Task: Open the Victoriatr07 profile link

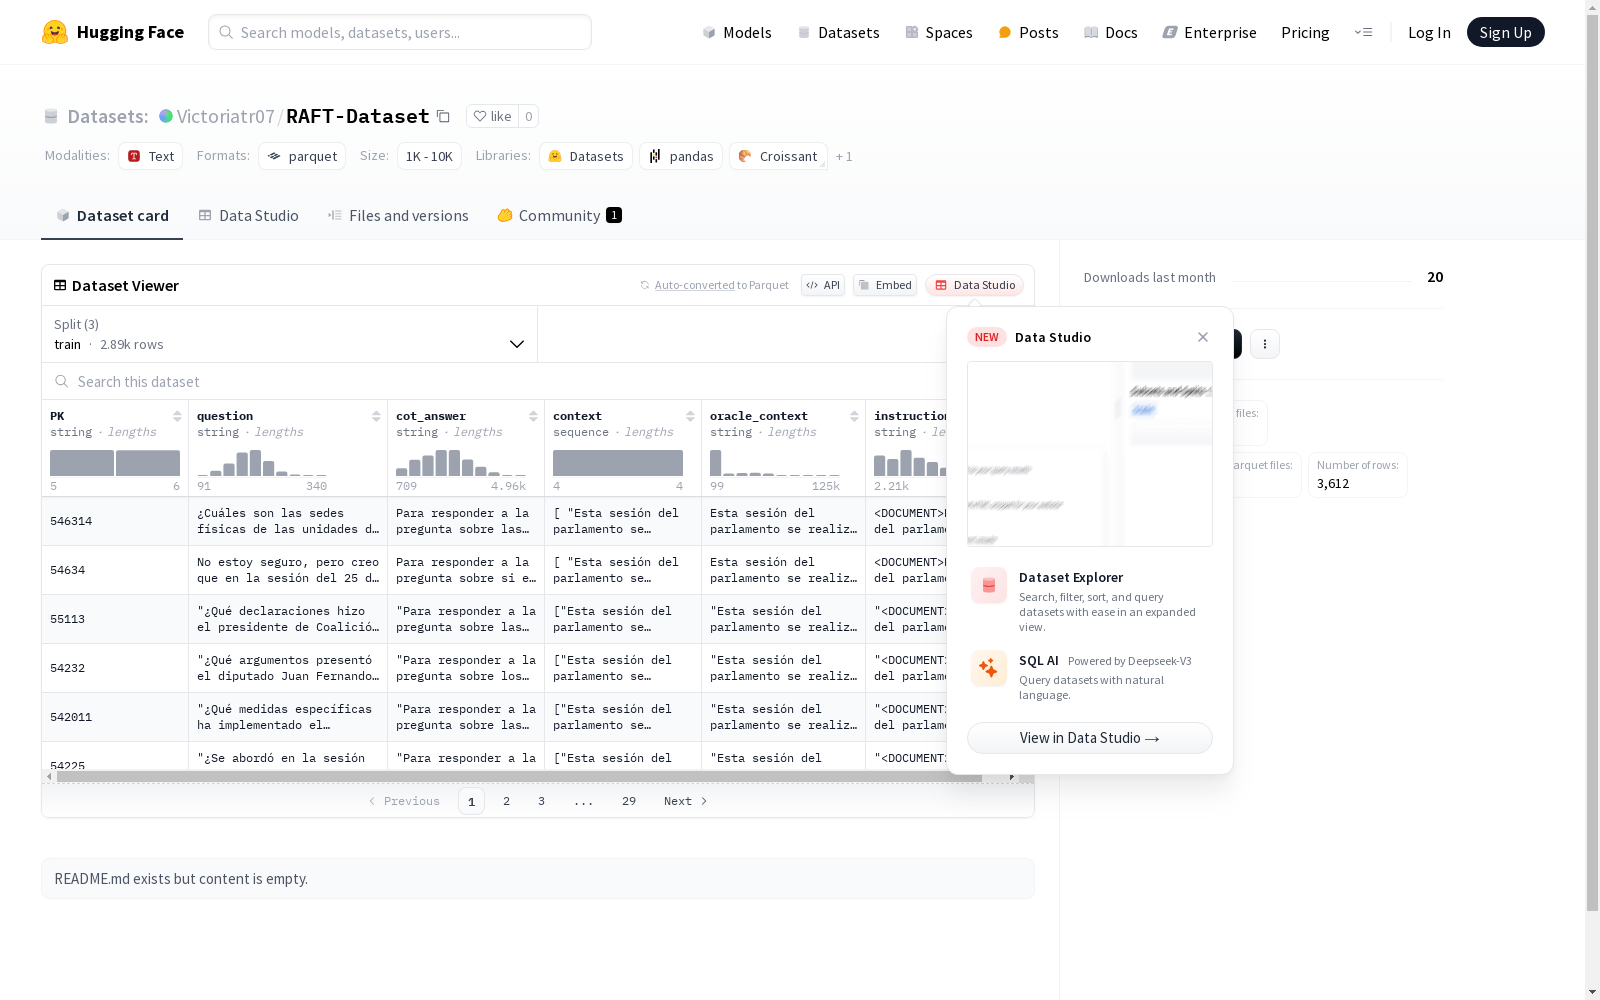Action: [225, 116]
